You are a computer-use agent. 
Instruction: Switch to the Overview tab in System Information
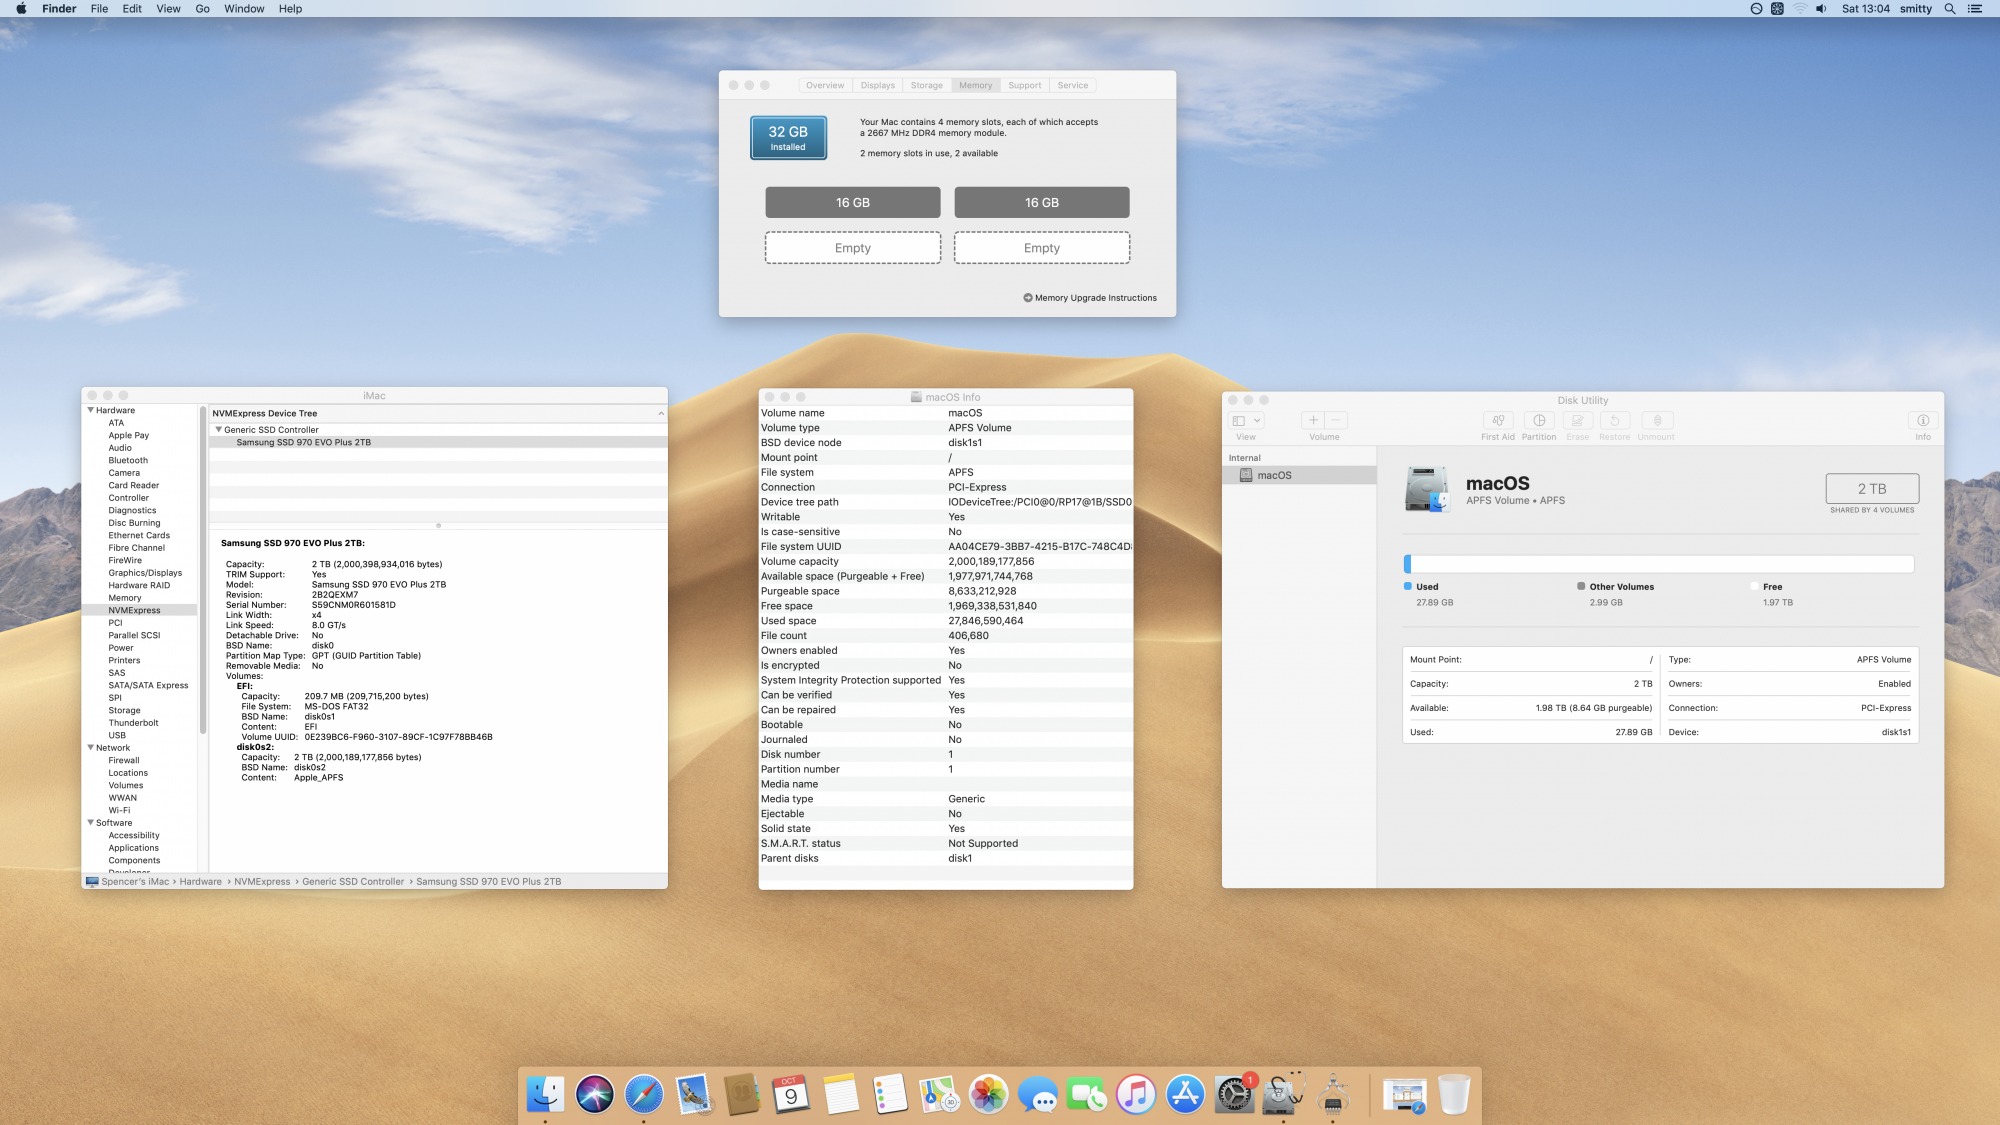[824, 85]
